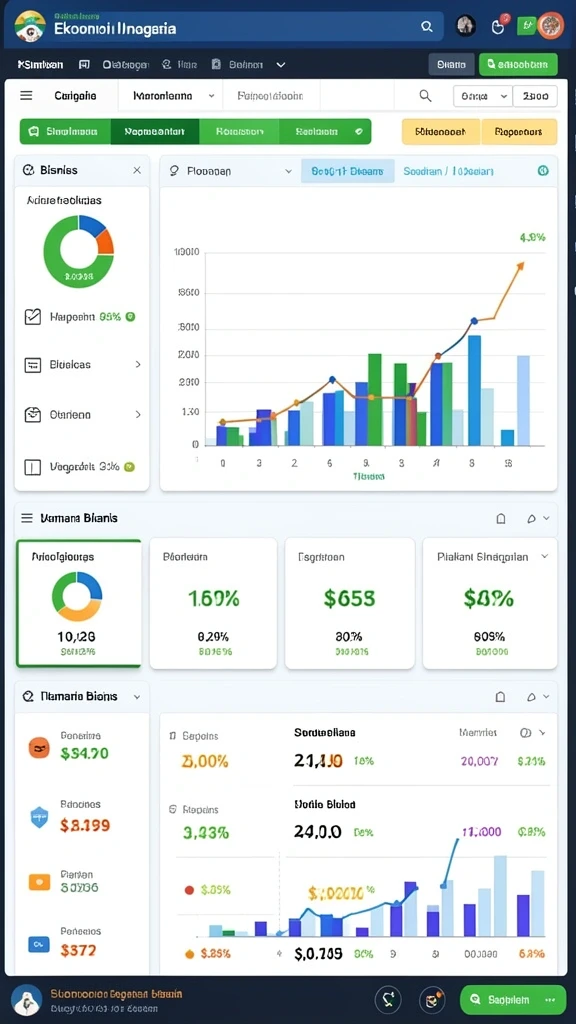Click the green circular info icon above chart

543,170
